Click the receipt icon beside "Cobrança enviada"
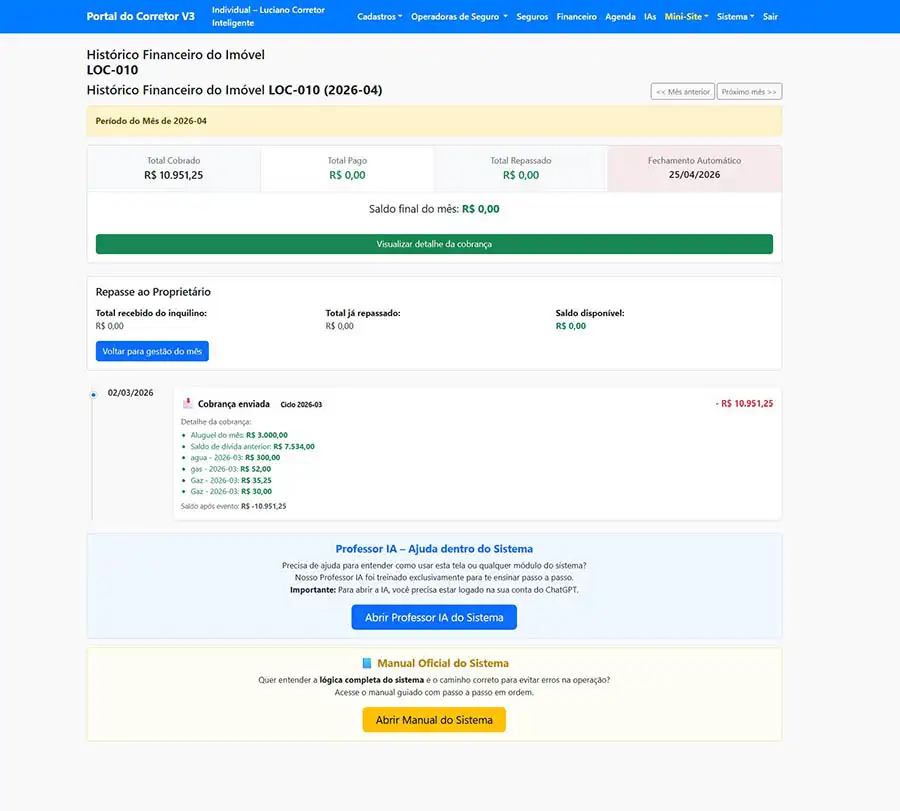Screen dimensions: 900x811 [189, 403]
